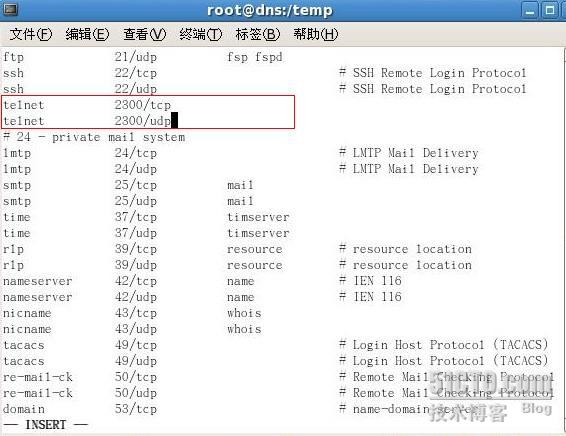Click 'timserver' alias on the 37/tcp line

coord(258,217)
